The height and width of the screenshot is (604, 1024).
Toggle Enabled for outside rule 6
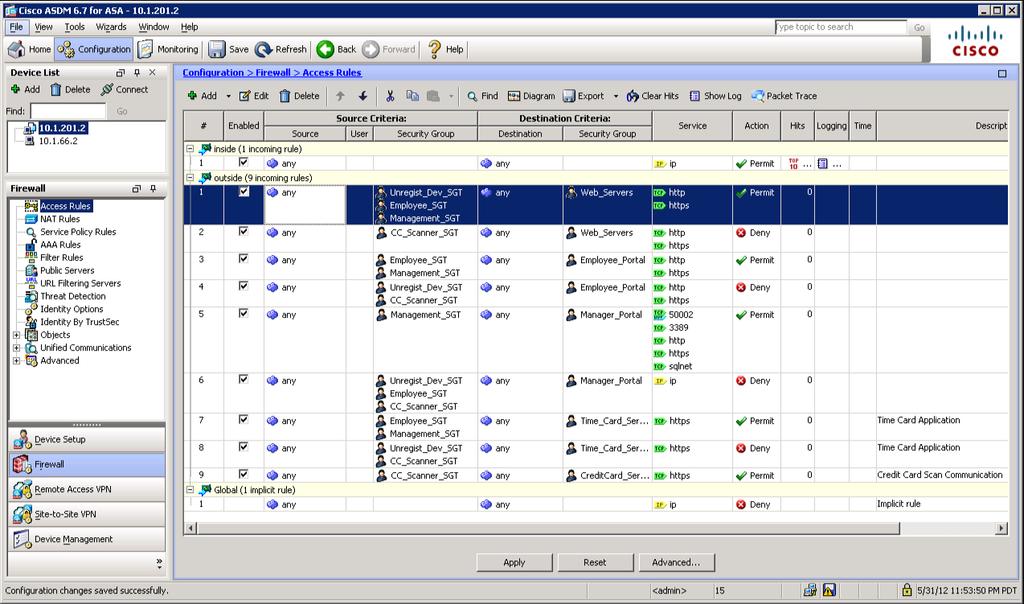[244, 380]
